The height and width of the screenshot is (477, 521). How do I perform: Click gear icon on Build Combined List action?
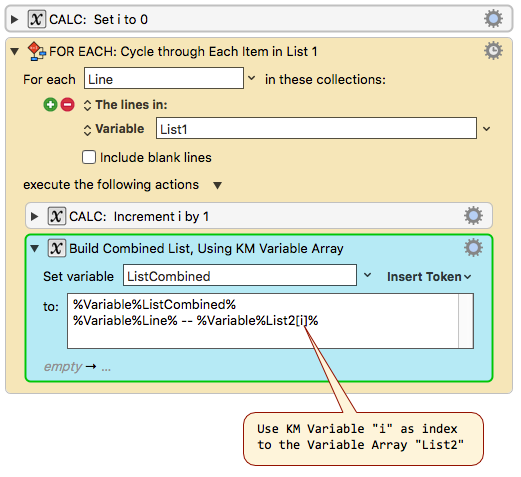coord(473,248)
